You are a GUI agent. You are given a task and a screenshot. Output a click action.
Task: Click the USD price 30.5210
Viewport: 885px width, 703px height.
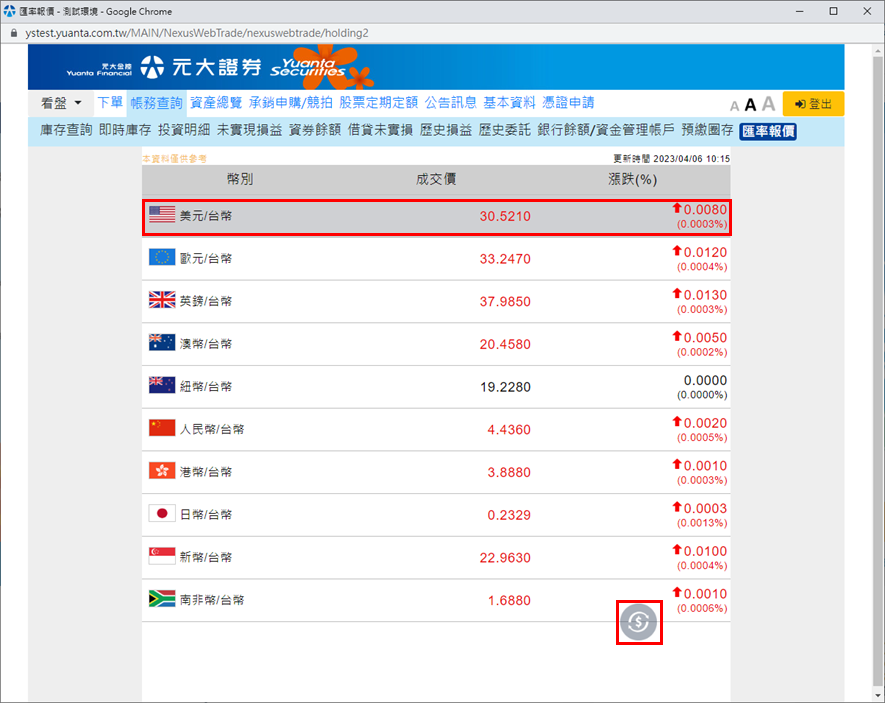[x=505, y=216]
